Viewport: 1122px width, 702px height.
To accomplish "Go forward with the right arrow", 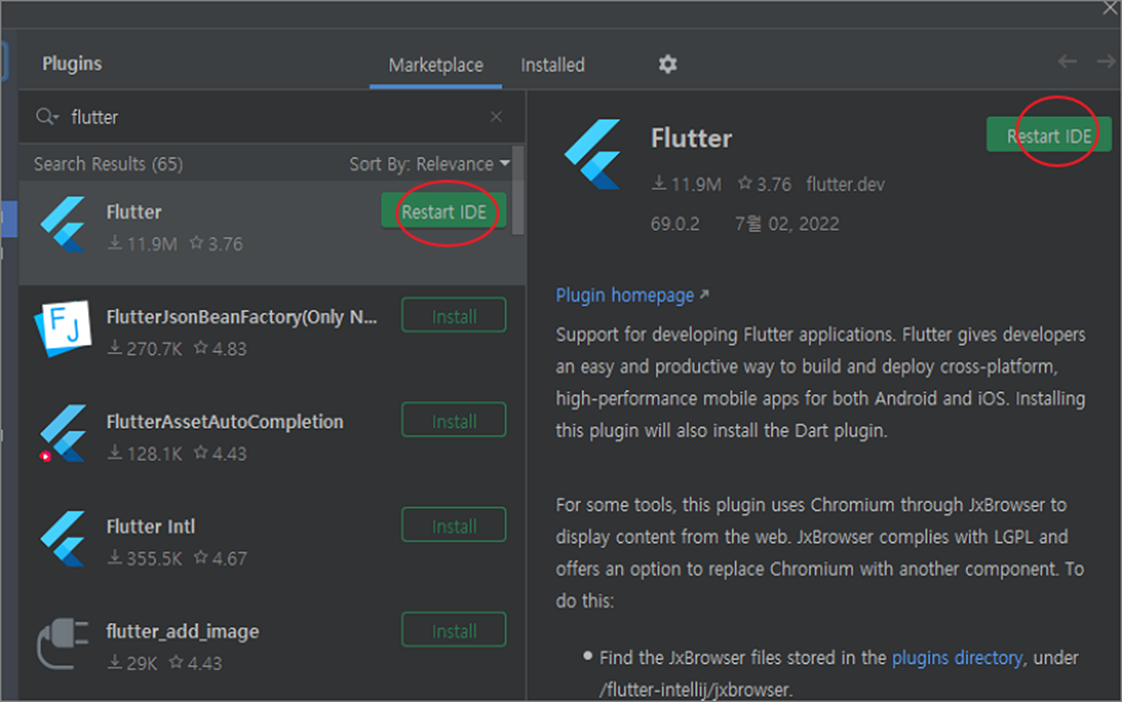I will click(1106, 62).
